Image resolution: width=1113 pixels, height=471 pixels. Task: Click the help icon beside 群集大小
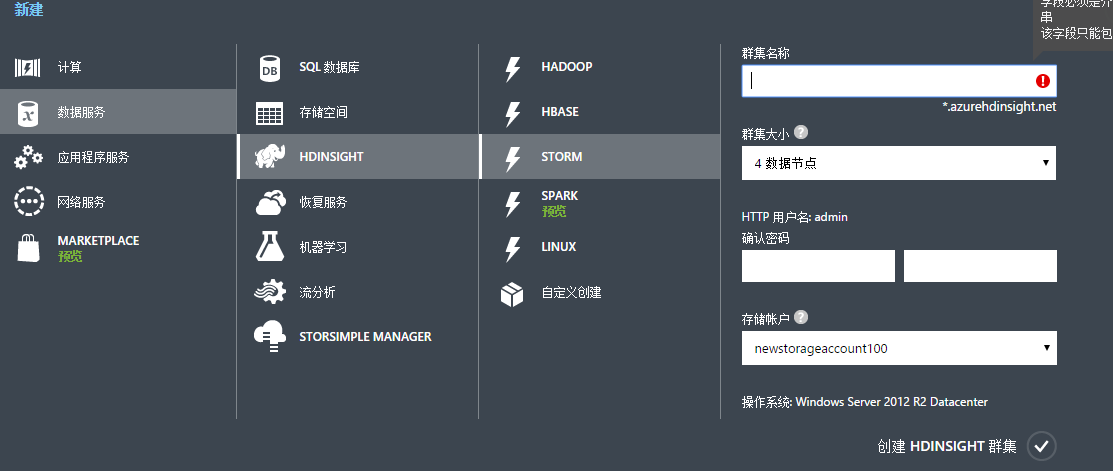pyautogui.click(x=801, y=132)
